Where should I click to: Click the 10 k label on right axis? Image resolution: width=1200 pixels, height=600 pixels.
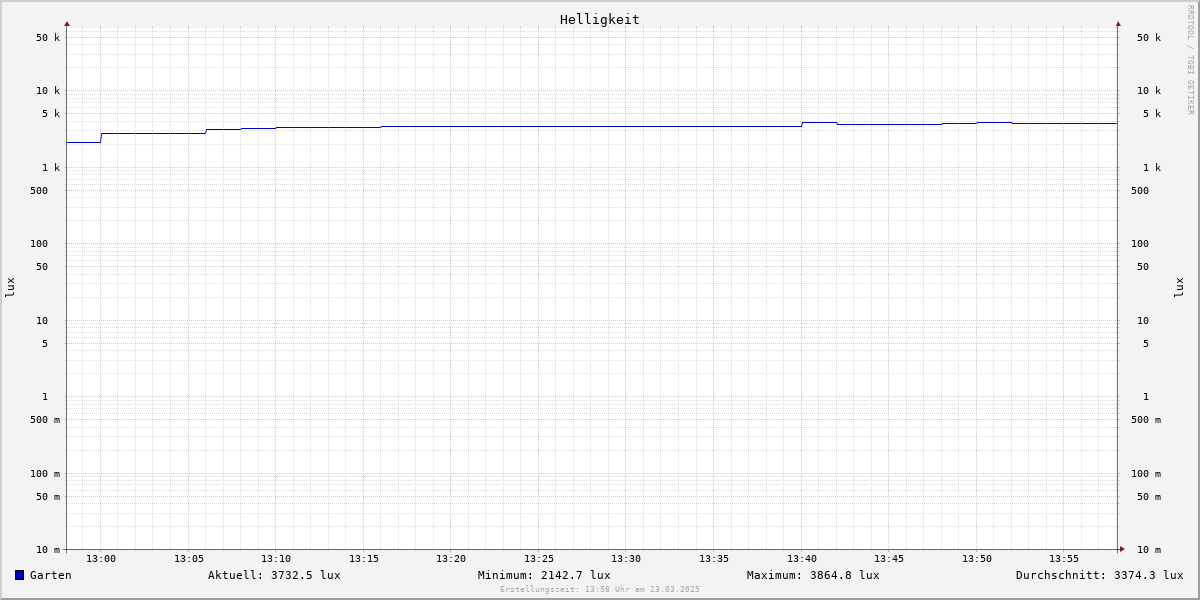pos(1149,90)
